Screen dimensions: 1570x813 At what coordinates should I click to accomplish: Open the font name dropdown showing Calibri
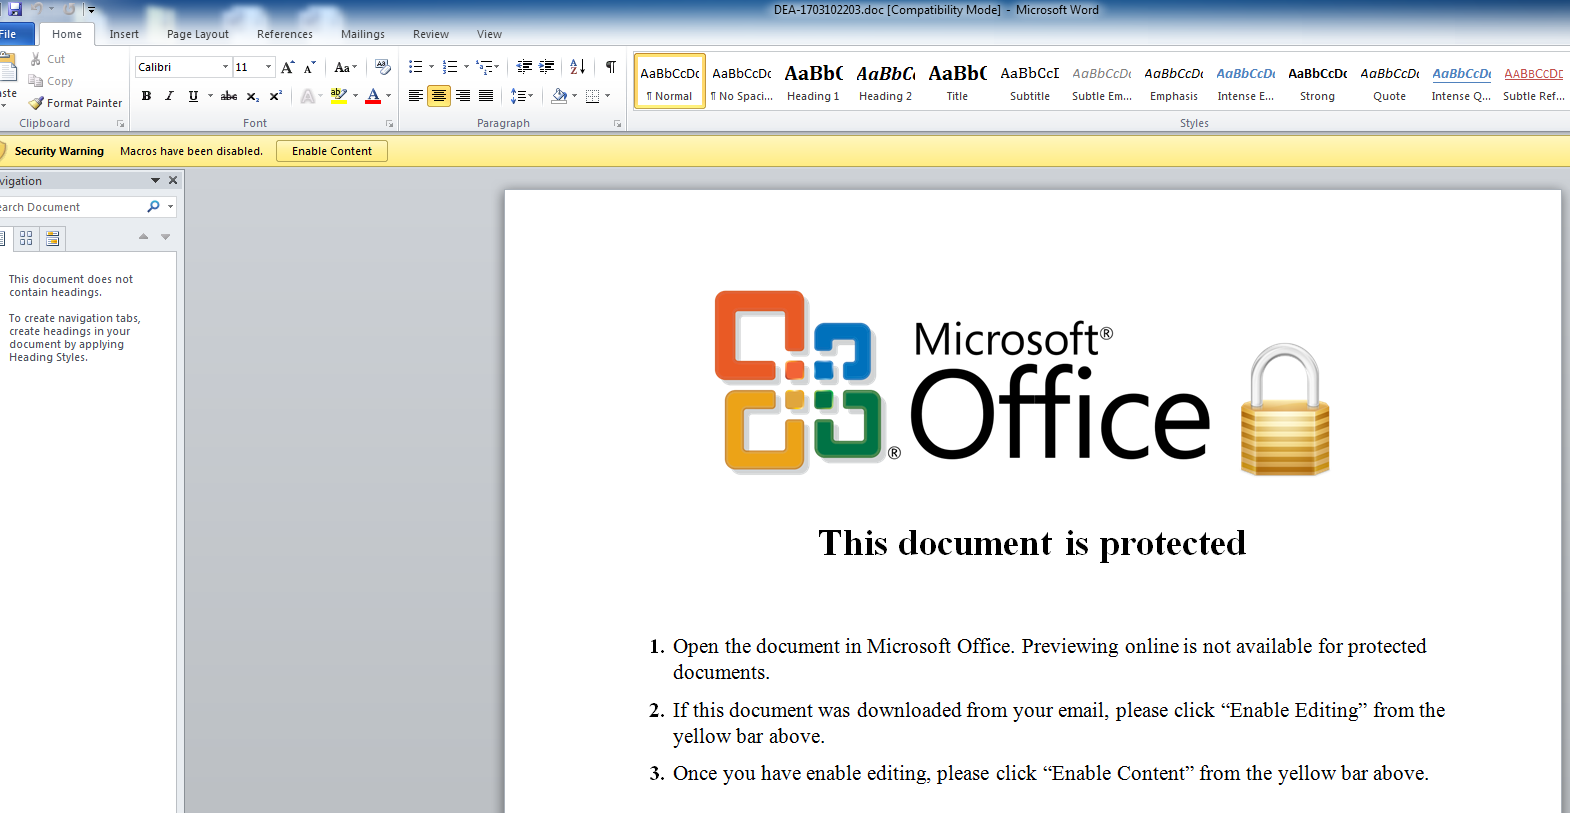(225, 67)
